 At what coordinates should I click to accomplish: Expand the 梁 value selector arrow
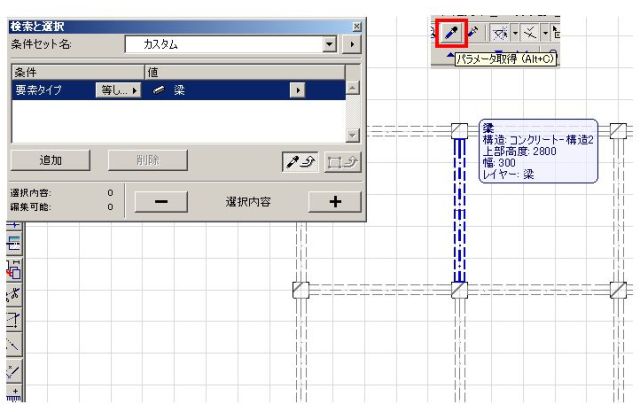coord(296,91)
